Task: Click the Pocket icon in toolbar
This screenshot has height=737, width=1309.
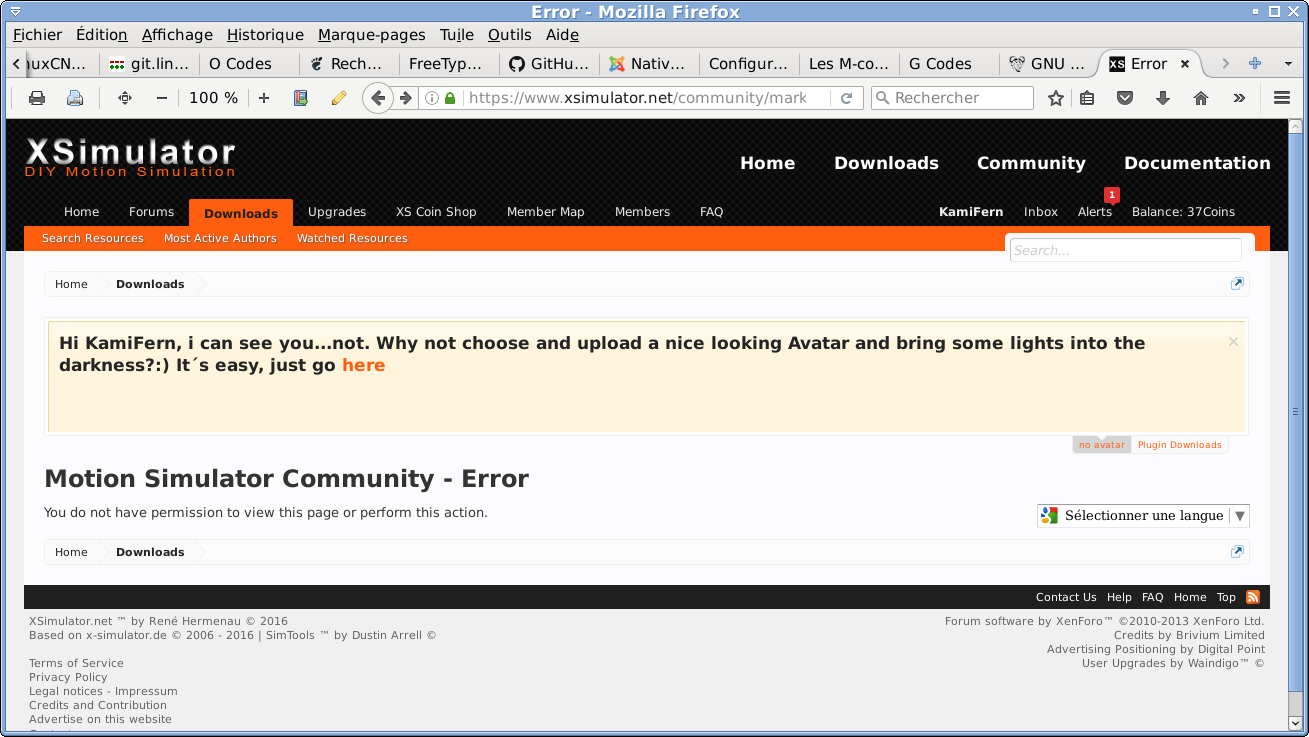Action: point(1125,98)
